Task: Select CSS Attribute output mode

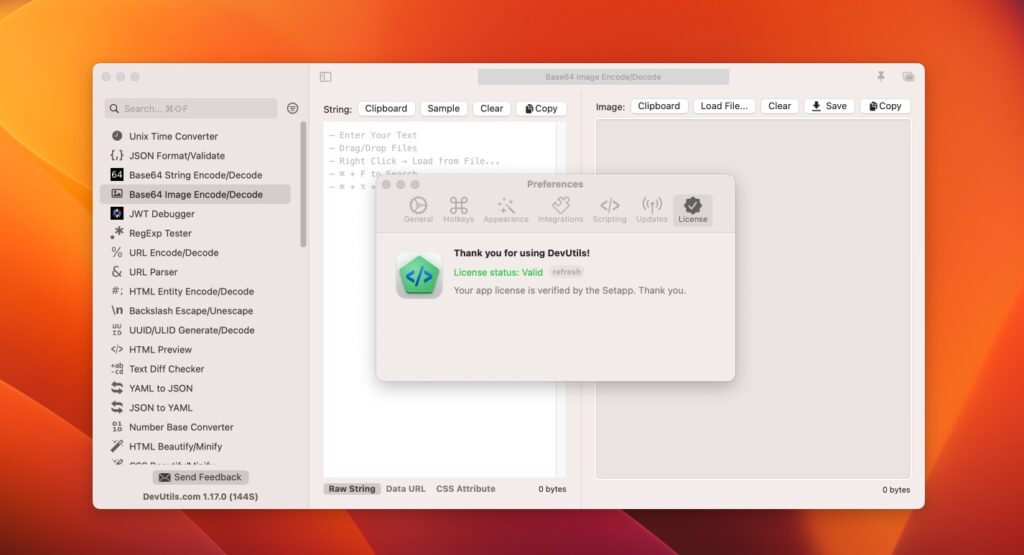Action: pos(466,488)
